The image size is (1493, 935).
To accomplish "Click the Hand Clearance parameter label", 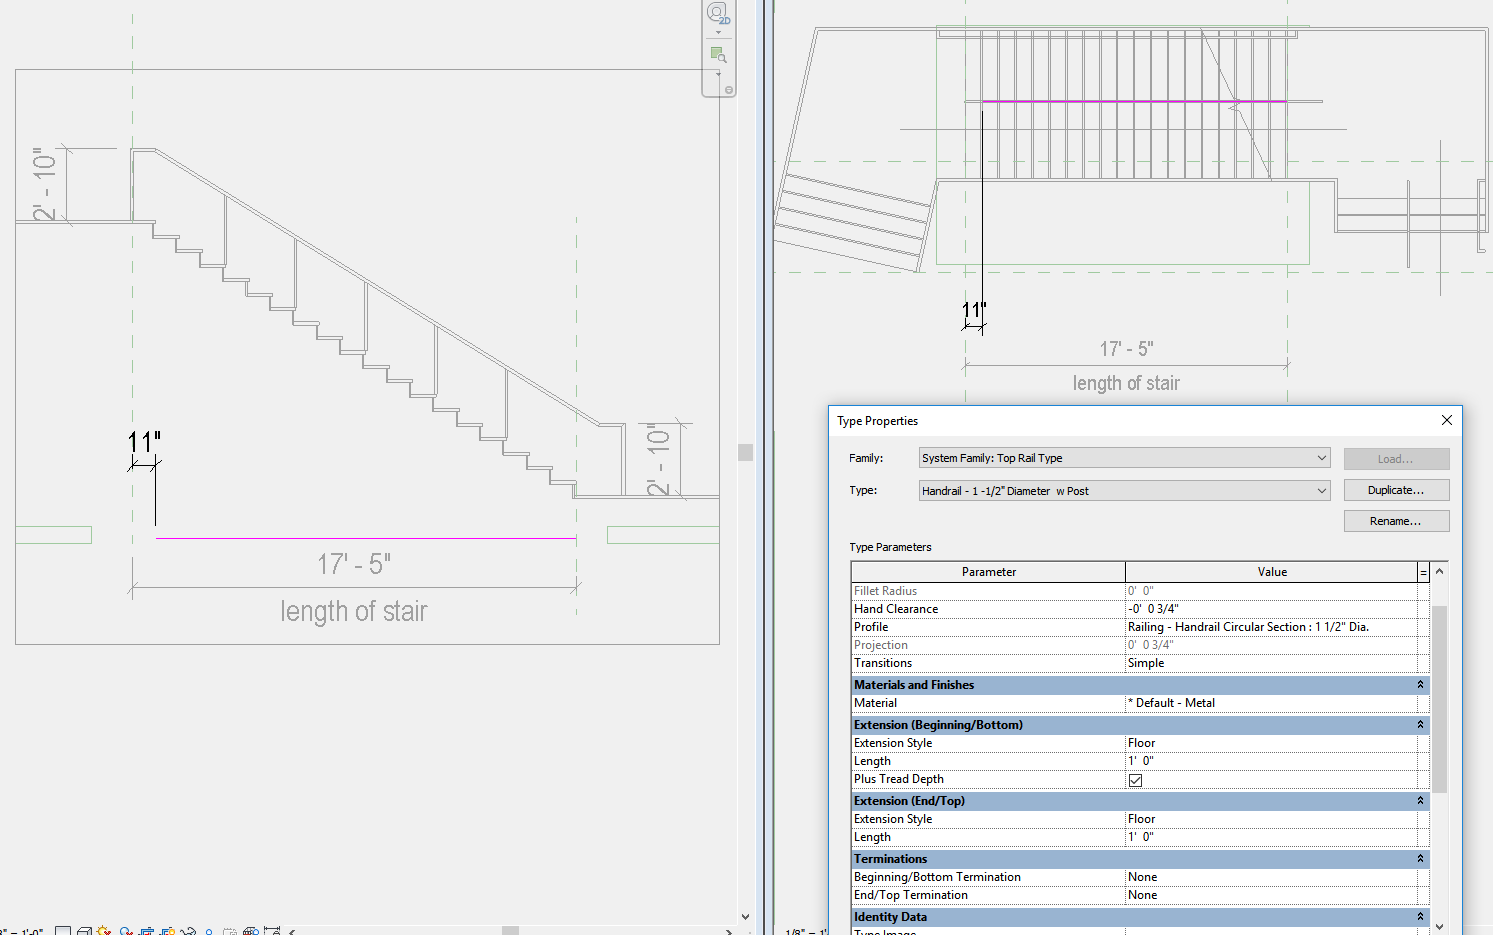I will click(x=896, y=609).
